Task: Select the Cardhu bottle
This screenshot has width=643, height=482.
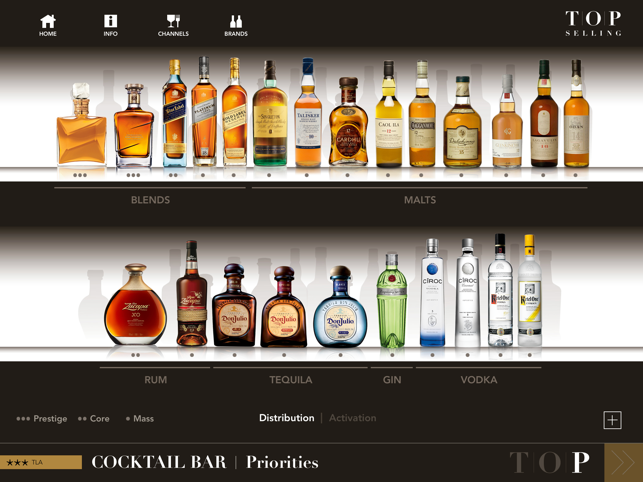Action: coord(349,121)
